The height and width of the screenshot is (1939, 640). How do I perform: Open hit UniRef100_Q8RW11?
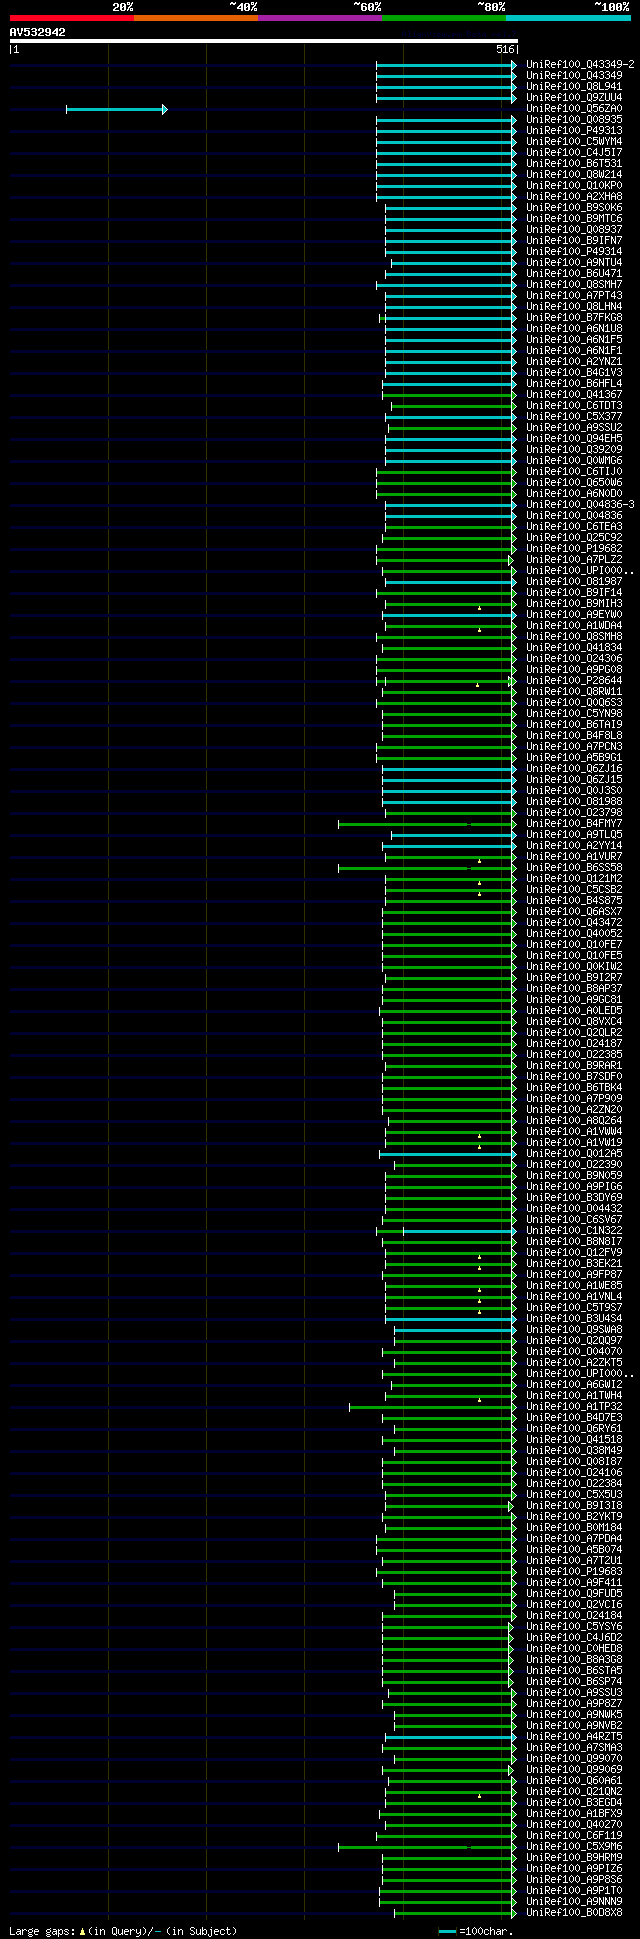coord(574,692)
